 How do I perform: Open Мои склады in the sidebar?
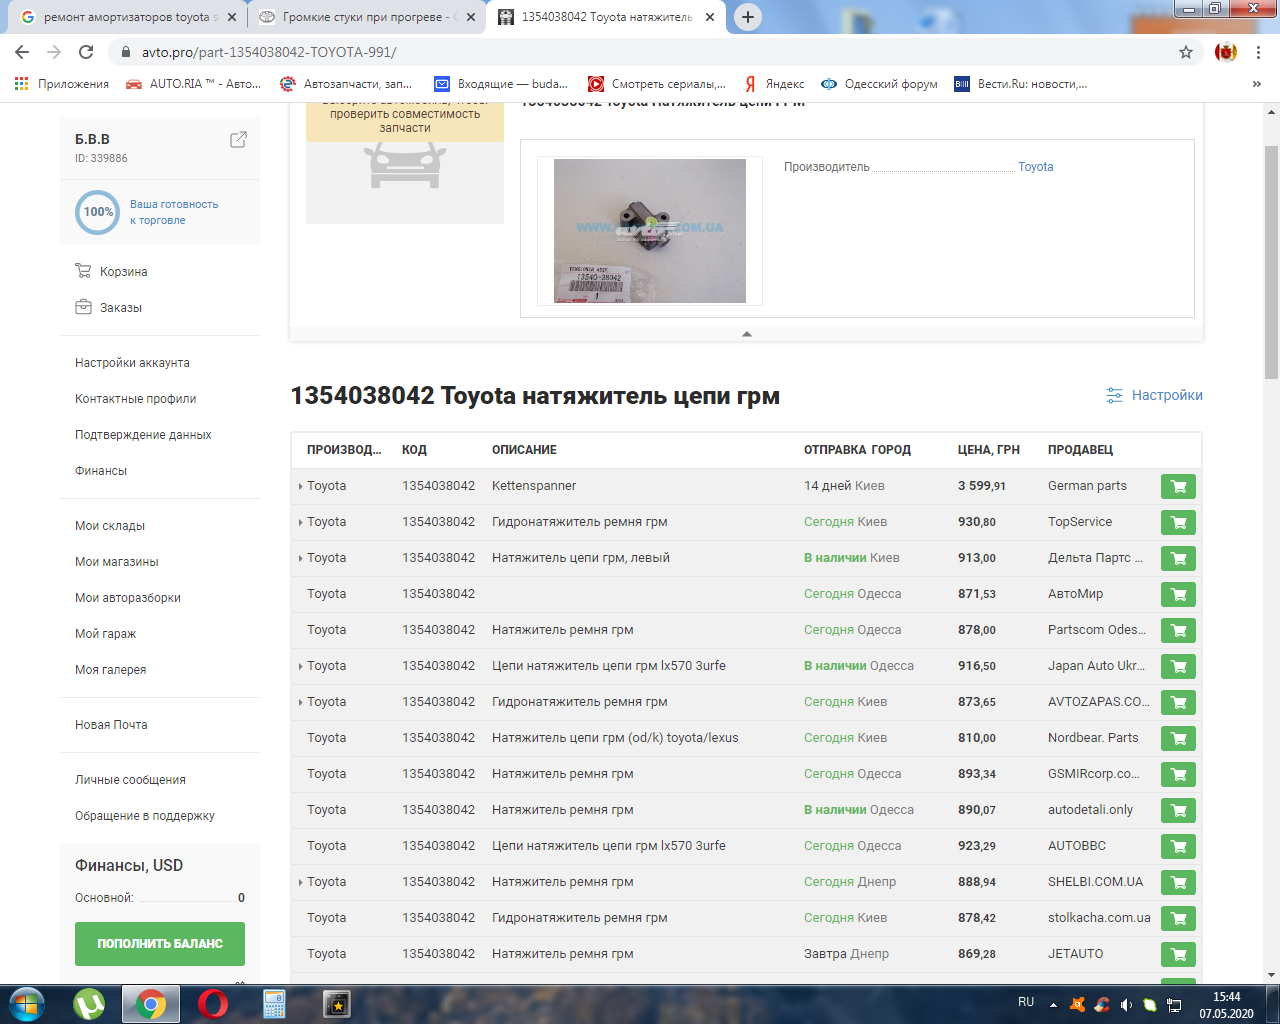(110, 526)
